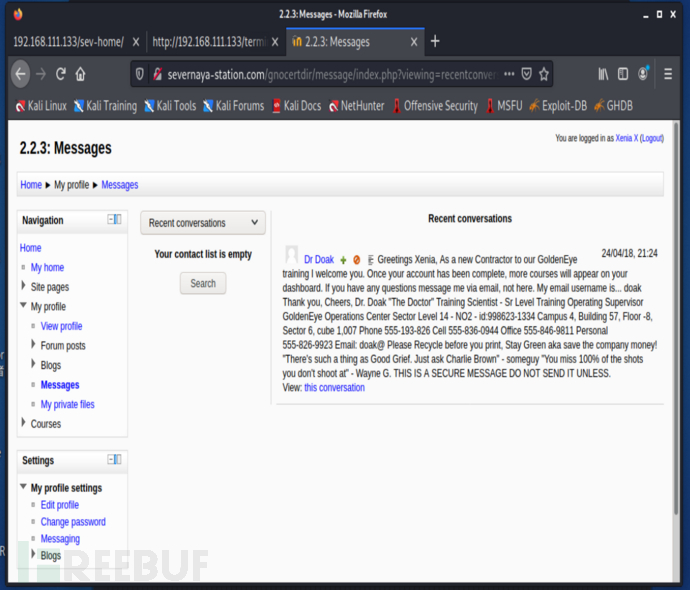Image resolution: width=690 pixels, height=590 pixels.
Task: Open the Library icon in toolbar
Action: (x=603, y=74)
